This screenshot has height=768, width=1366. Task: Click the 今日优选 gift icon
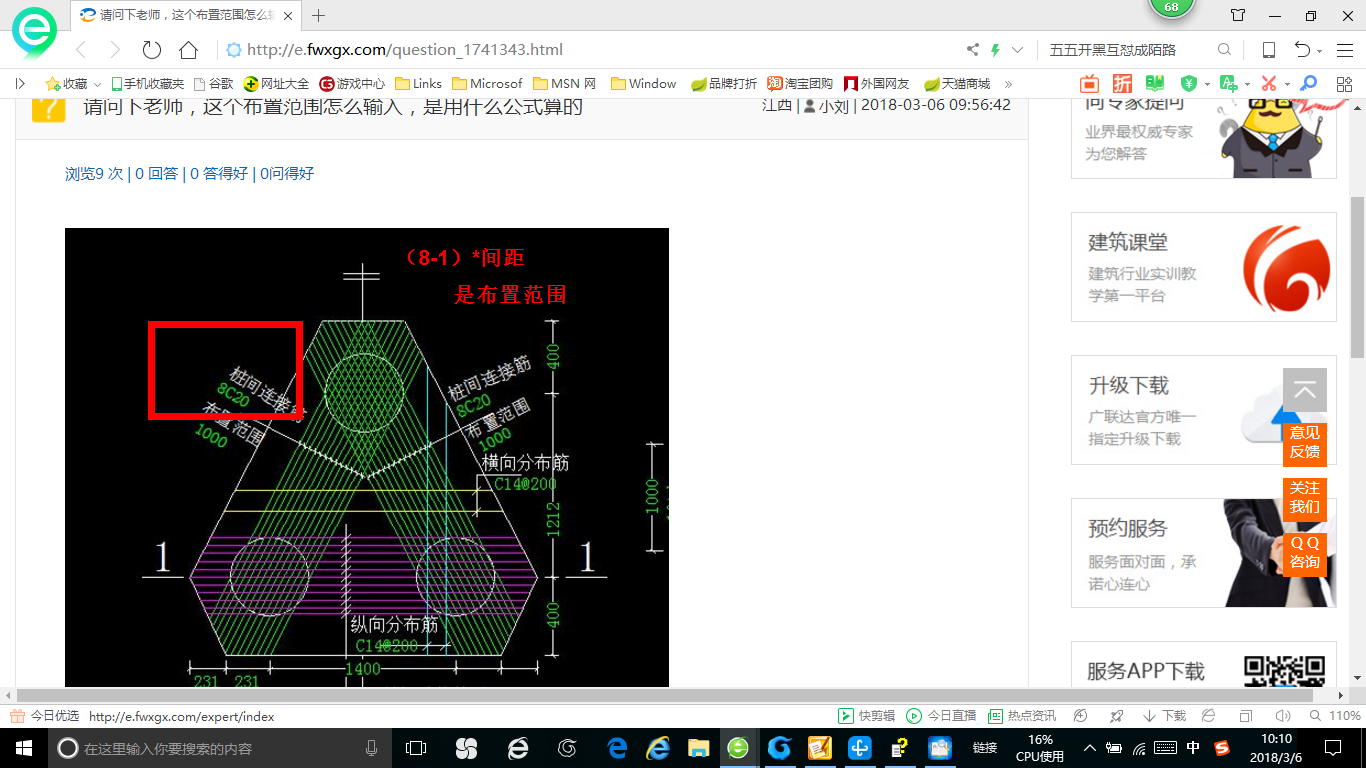[x=17, y=716]
